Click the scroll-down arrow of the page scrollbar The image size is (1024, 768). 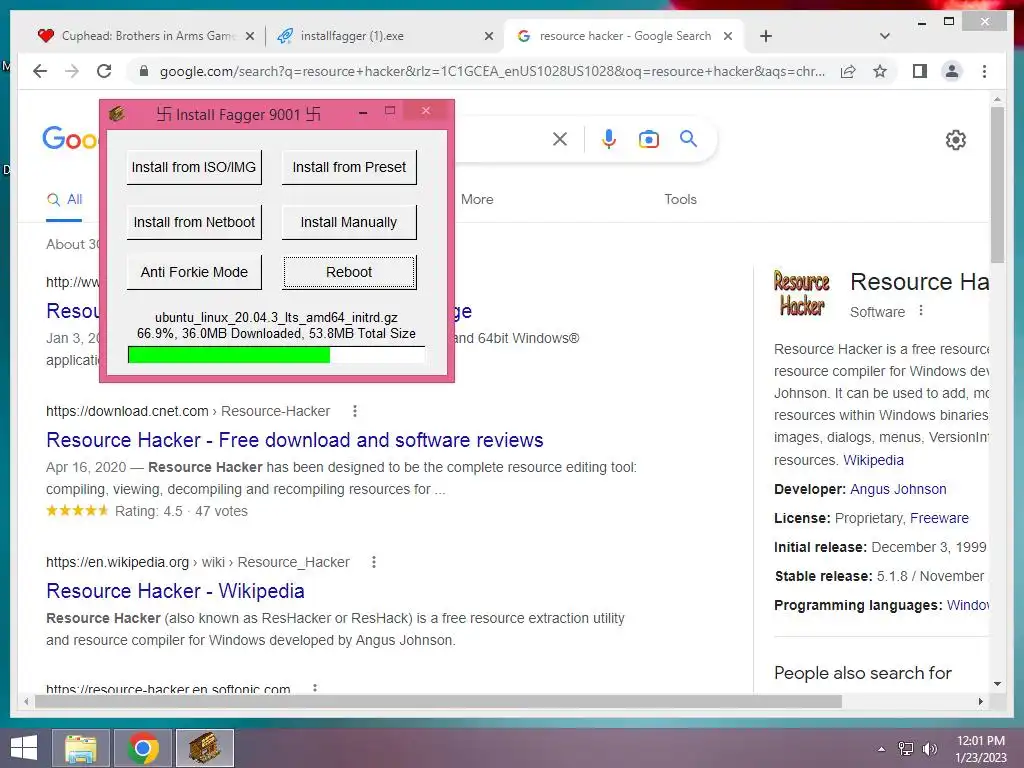click(x=997, y=684)
